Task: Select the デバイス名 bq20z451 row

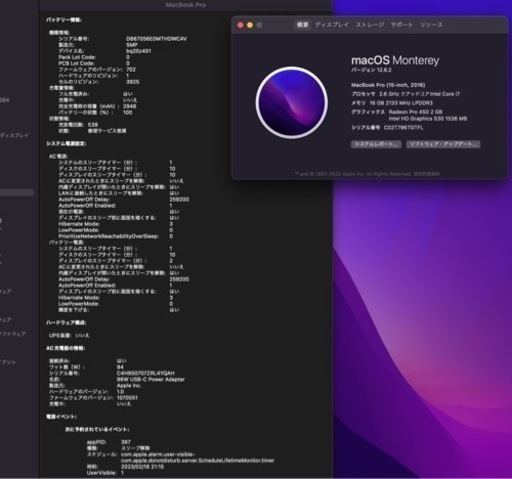Action: pyautogui.click(x=105, y=51)
